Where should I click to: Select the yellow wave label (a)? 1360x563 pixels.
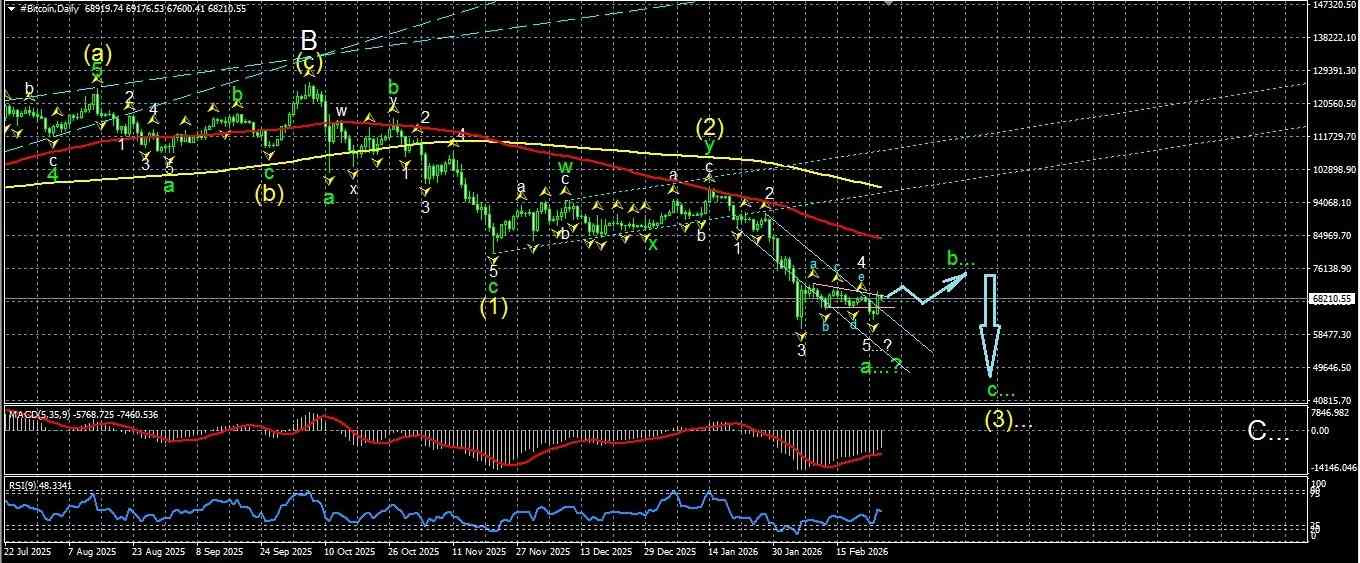pyautogui.click(x=98, y=52)
